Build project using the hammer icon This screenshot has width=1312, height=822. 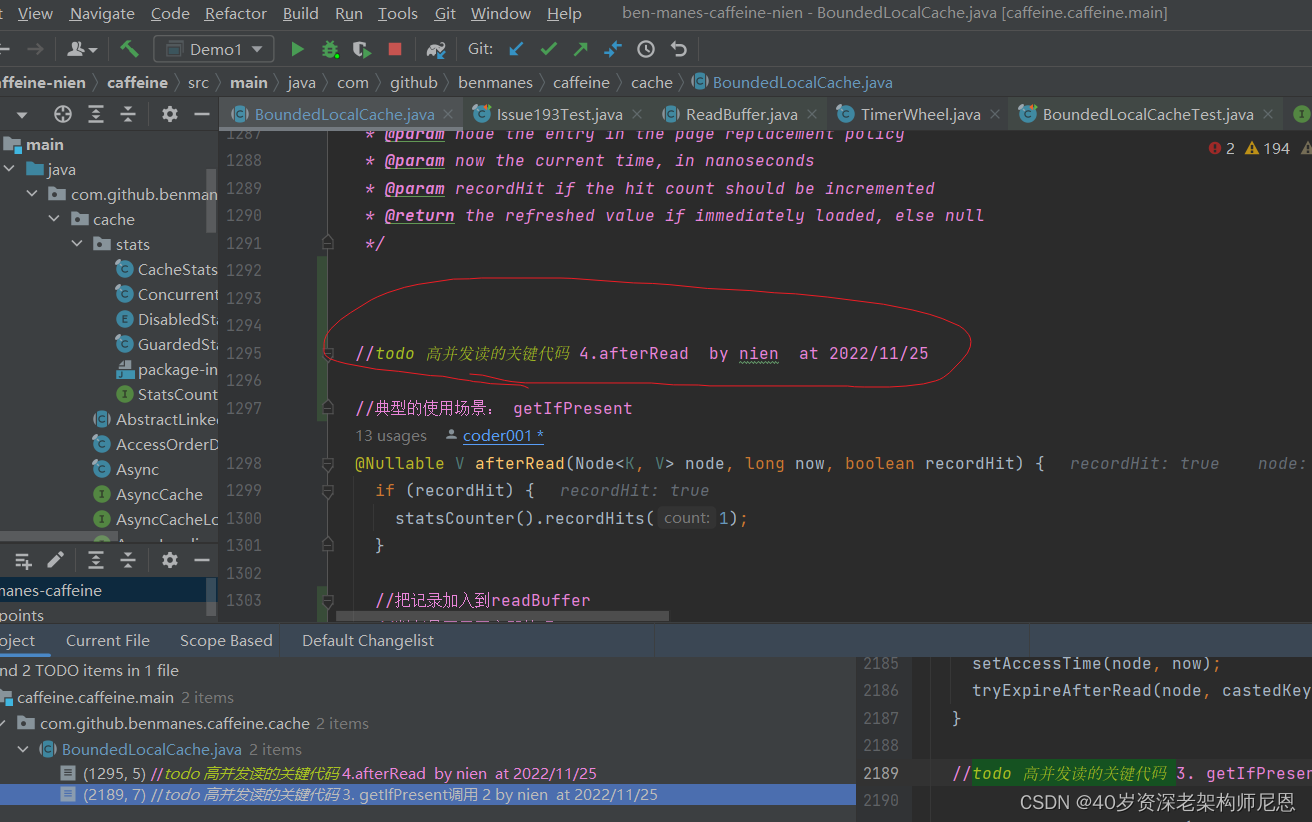tap(129, 49)
